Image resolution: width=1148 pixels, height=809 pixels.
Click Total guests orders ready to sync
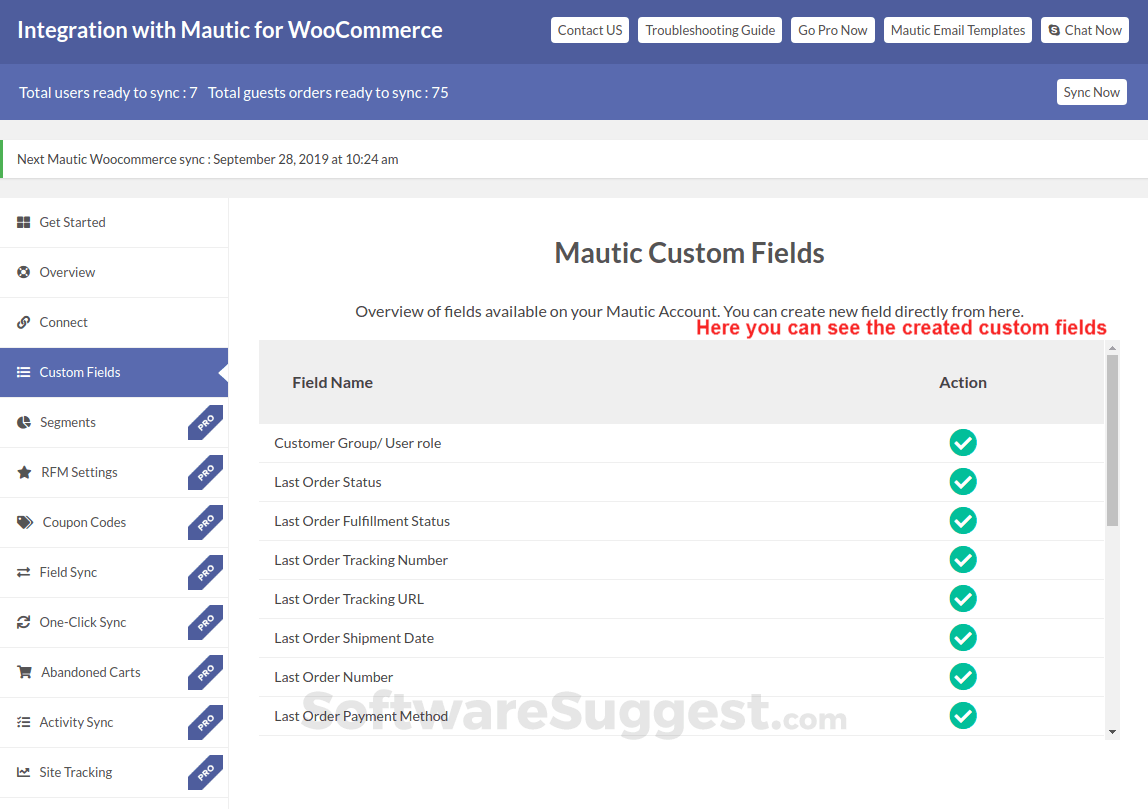pyautogui.click(x=328, y=93)
